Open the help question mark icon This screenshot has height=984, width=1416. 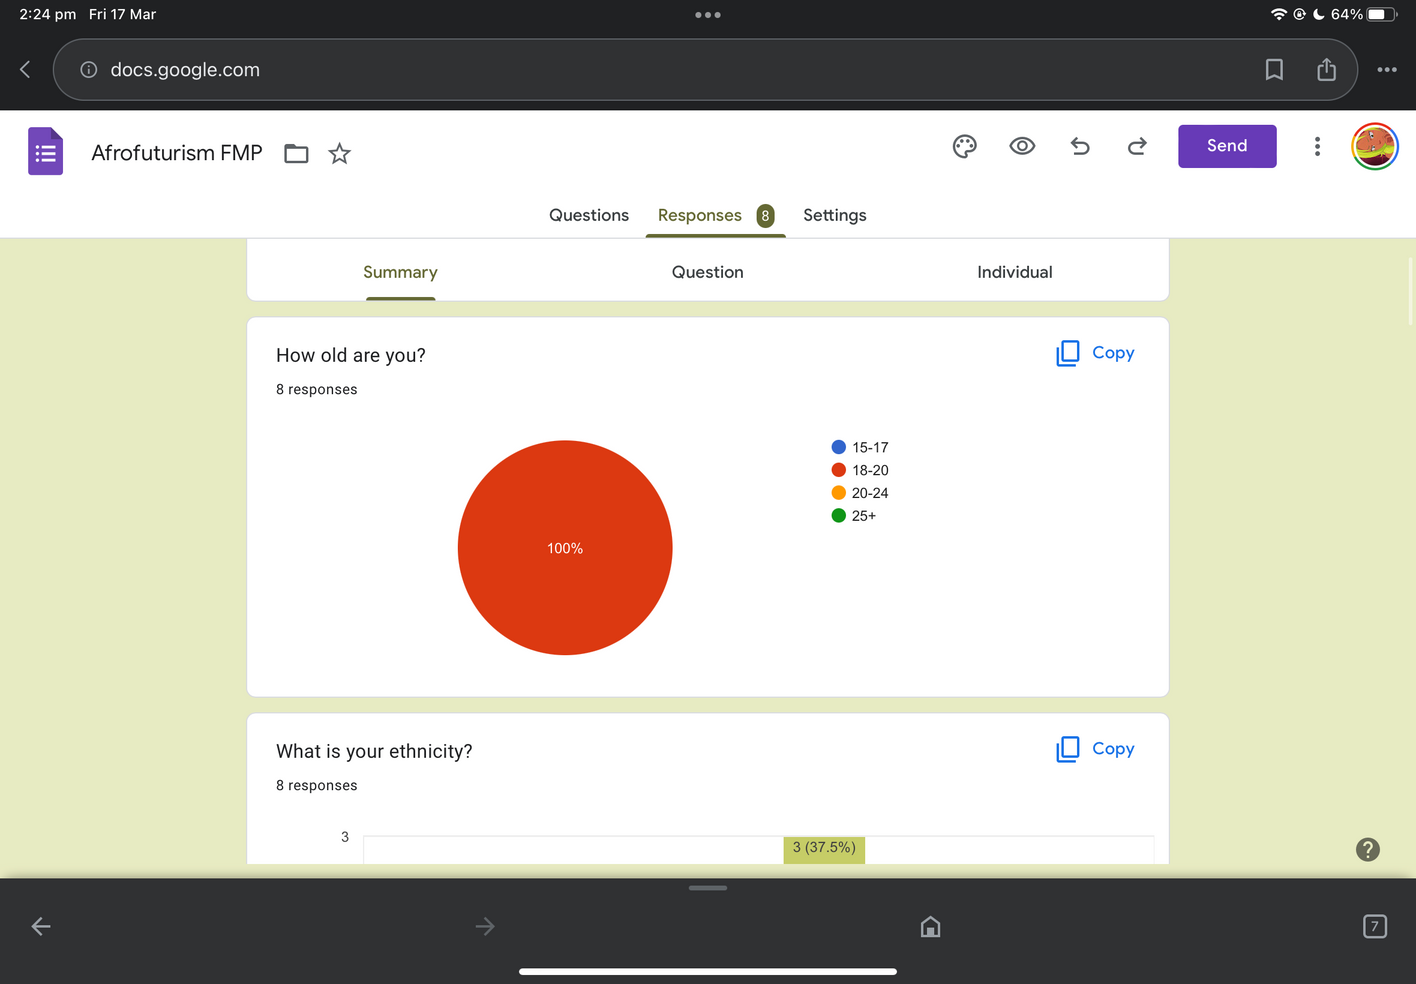[x=1367, y=849]
